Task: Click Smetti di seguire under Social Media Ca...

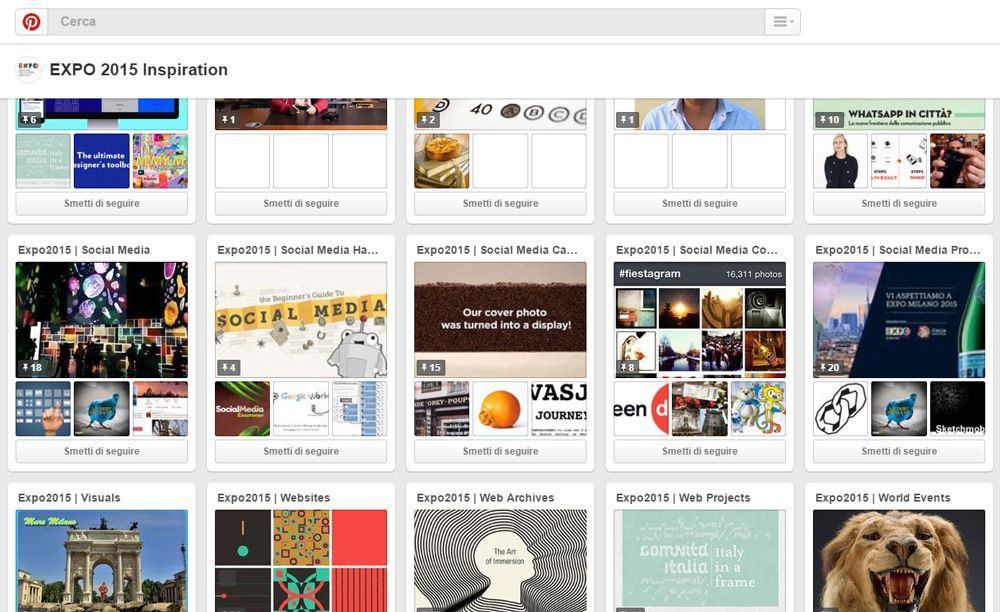Action: point(501,451)
